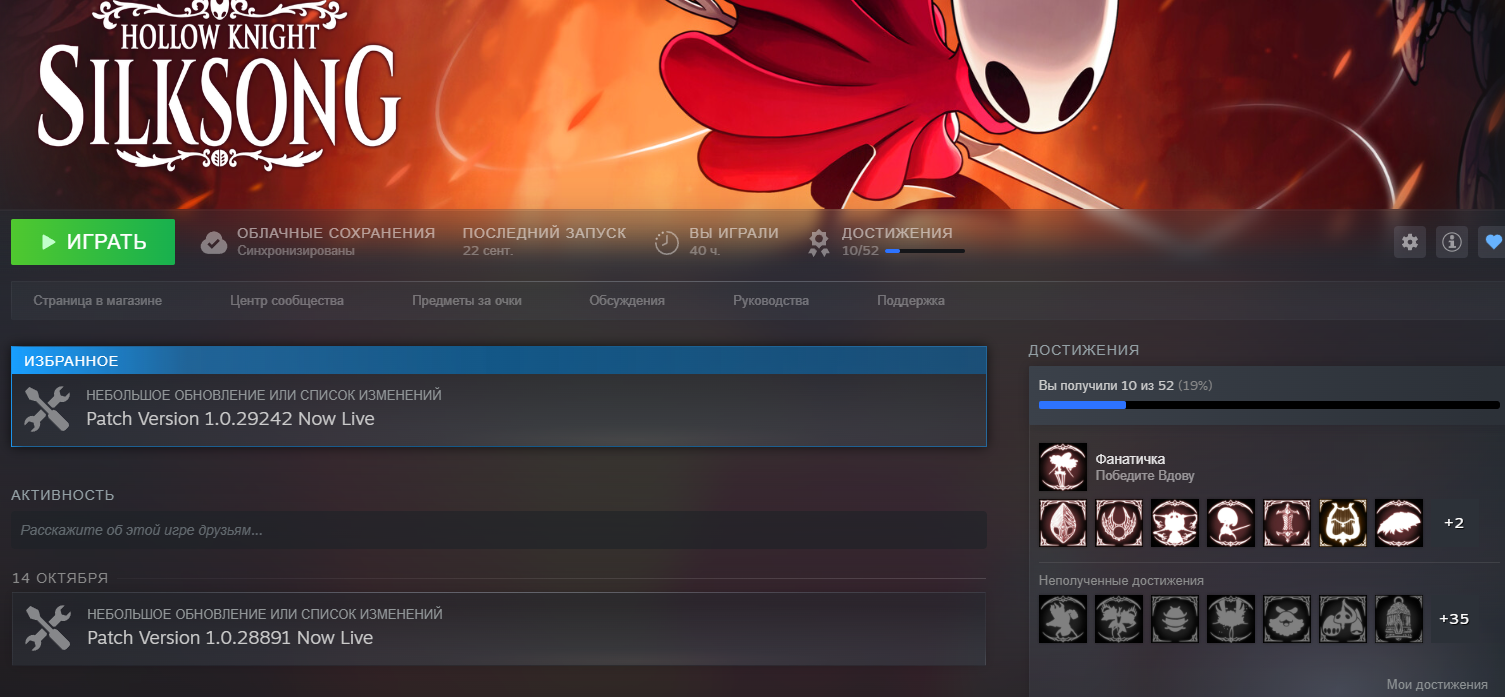Click the achievements progress bar in side panel
The width and height of the screenshot is (1505, 697).
(x=1269, y=405)
